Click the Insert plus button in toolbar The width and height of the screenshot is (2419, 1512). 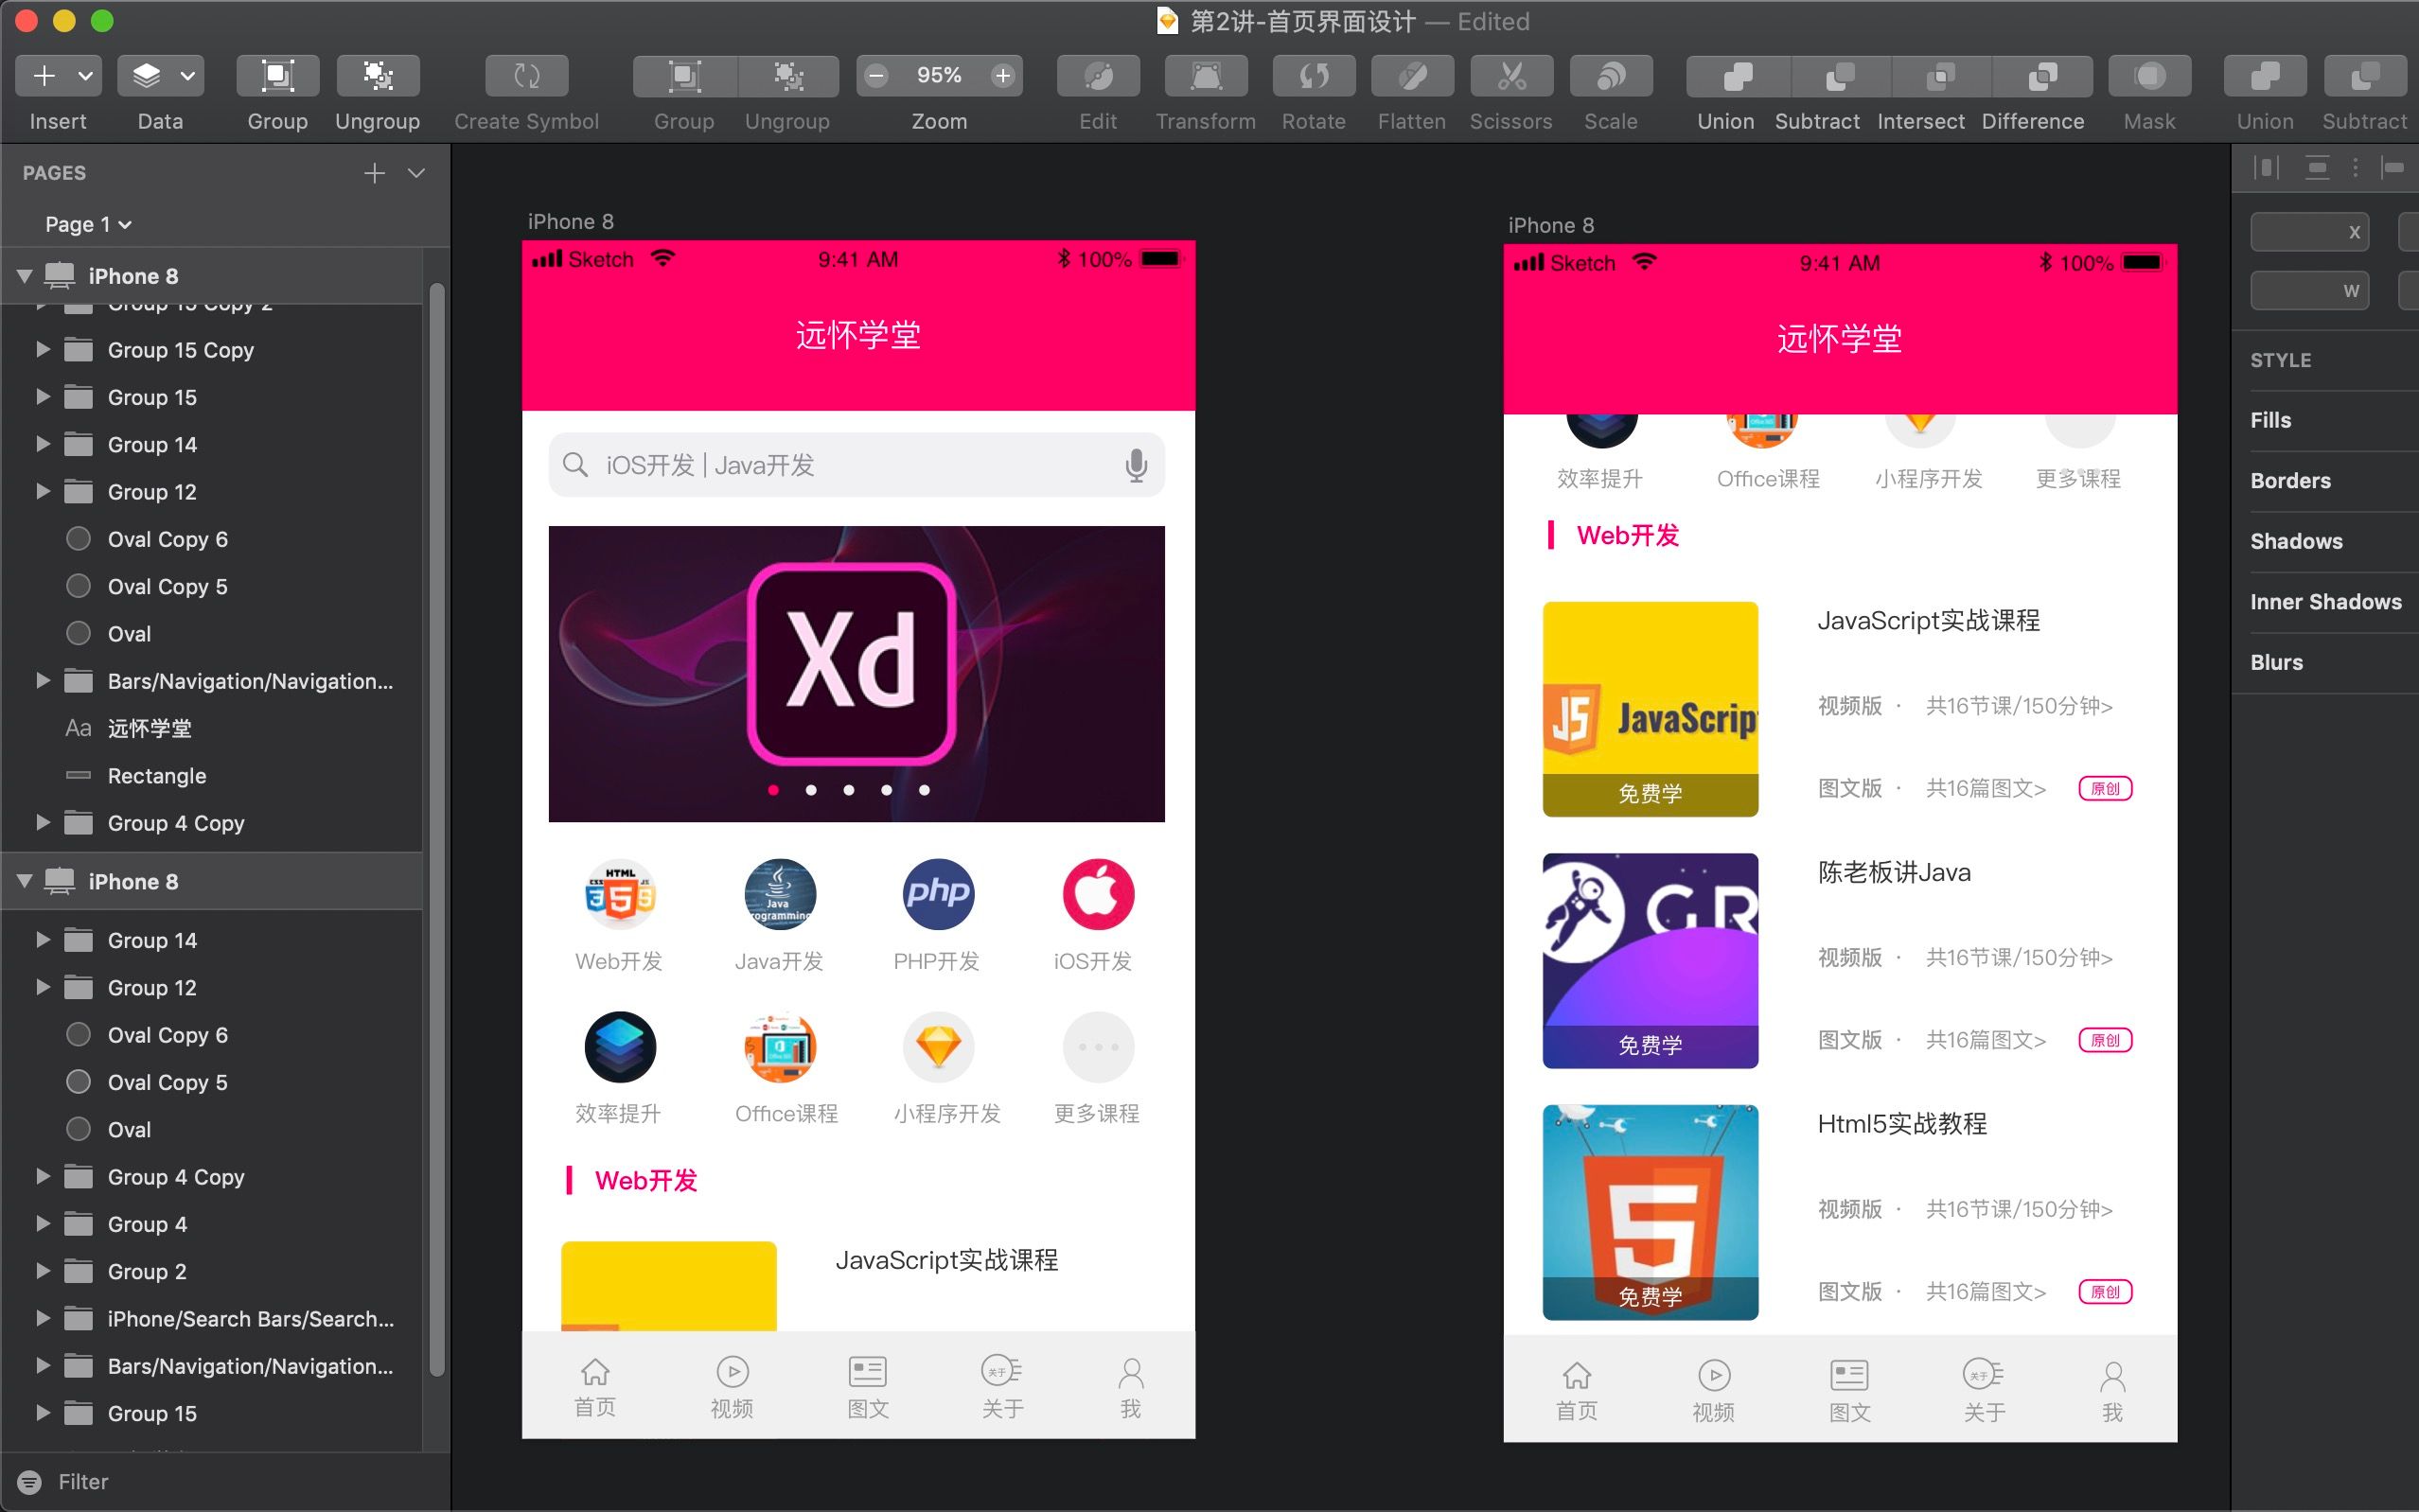(x=45, y=76)
